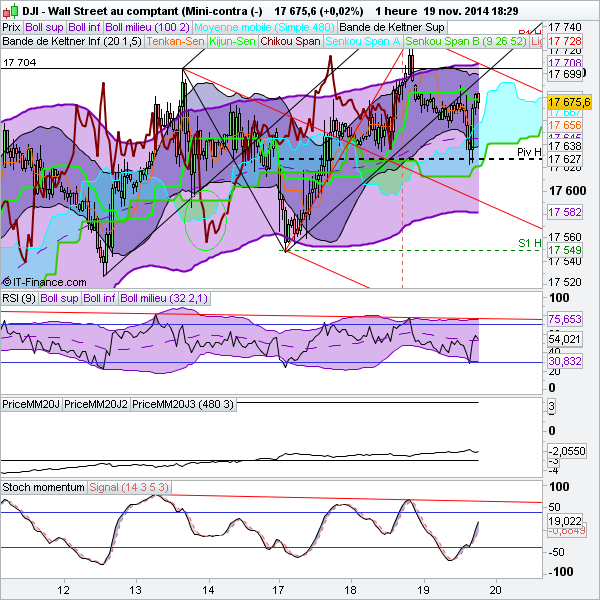Select the Kijun-Sen indicator label
This screenshot has width=600, height=600.
pos(232,41)
